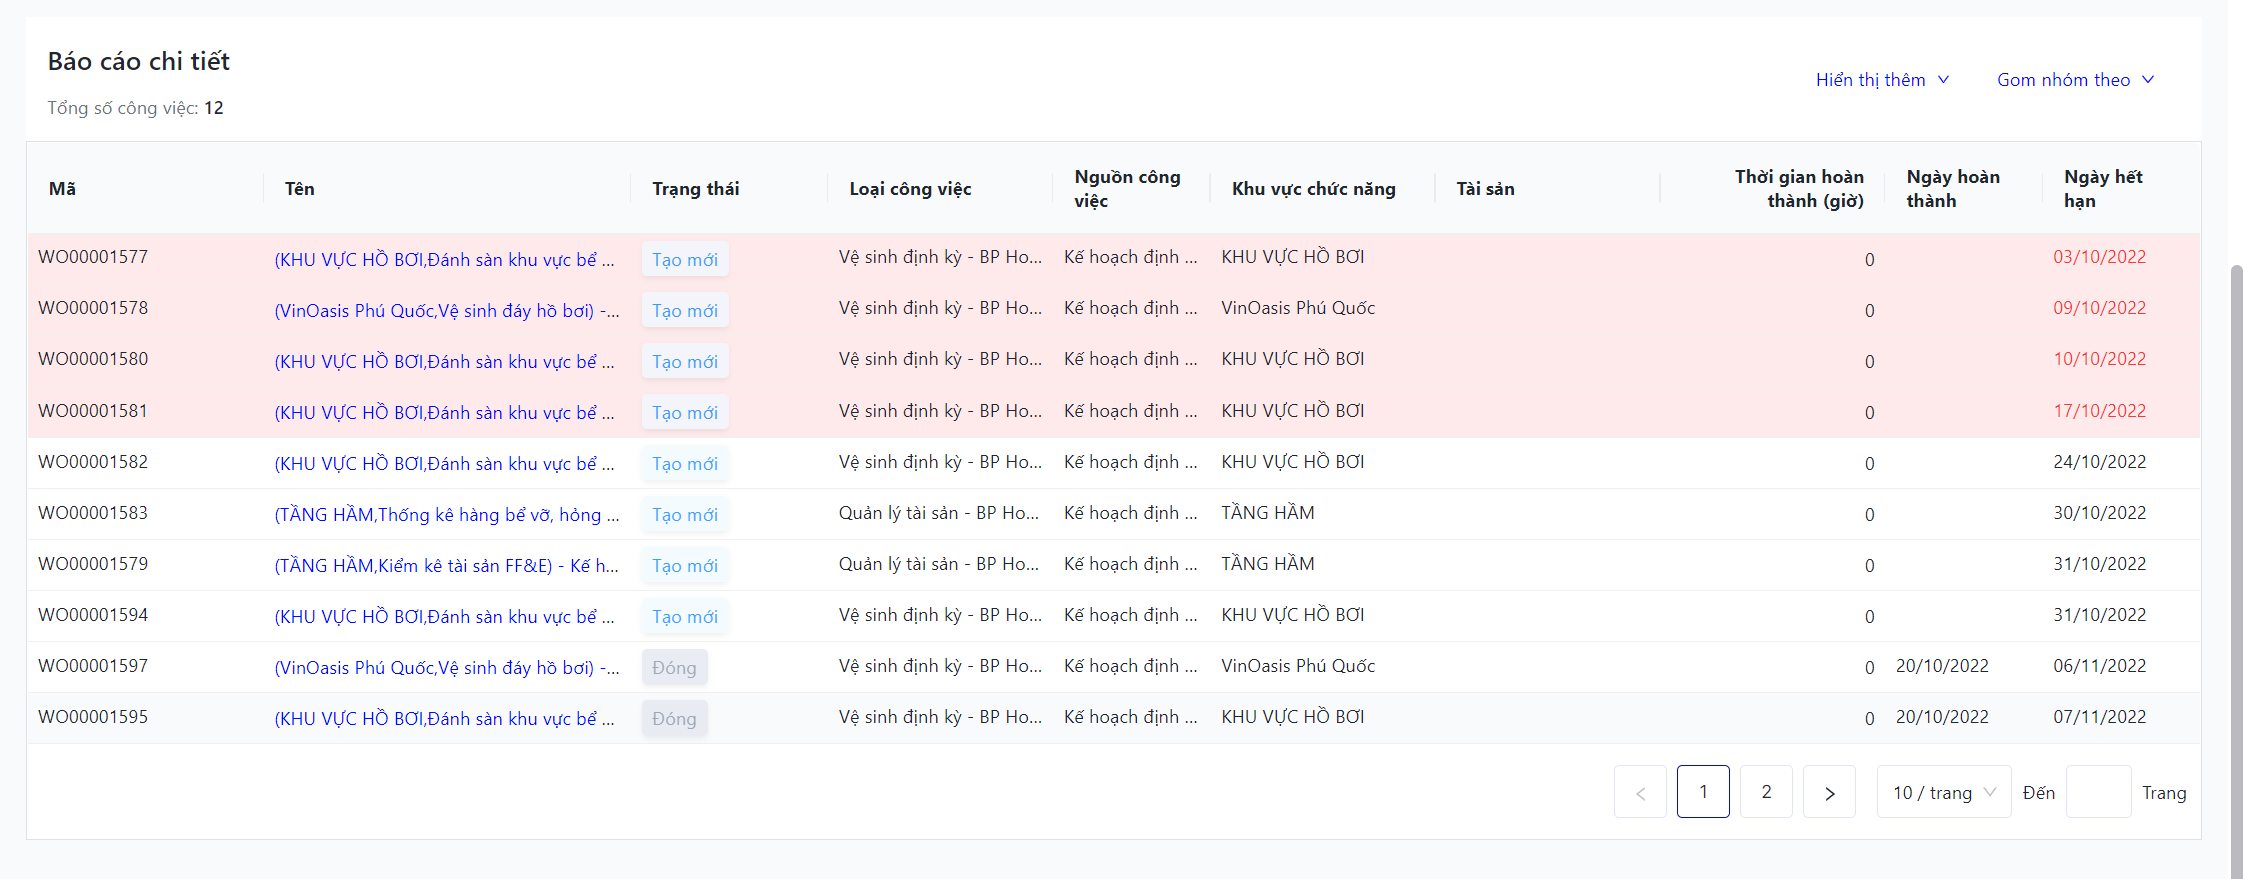Image resolution: width=2244 pixels, height=879 pixels.
Task: Click the 'Ngày hết hạn' column header
Action: (2102, 189)
